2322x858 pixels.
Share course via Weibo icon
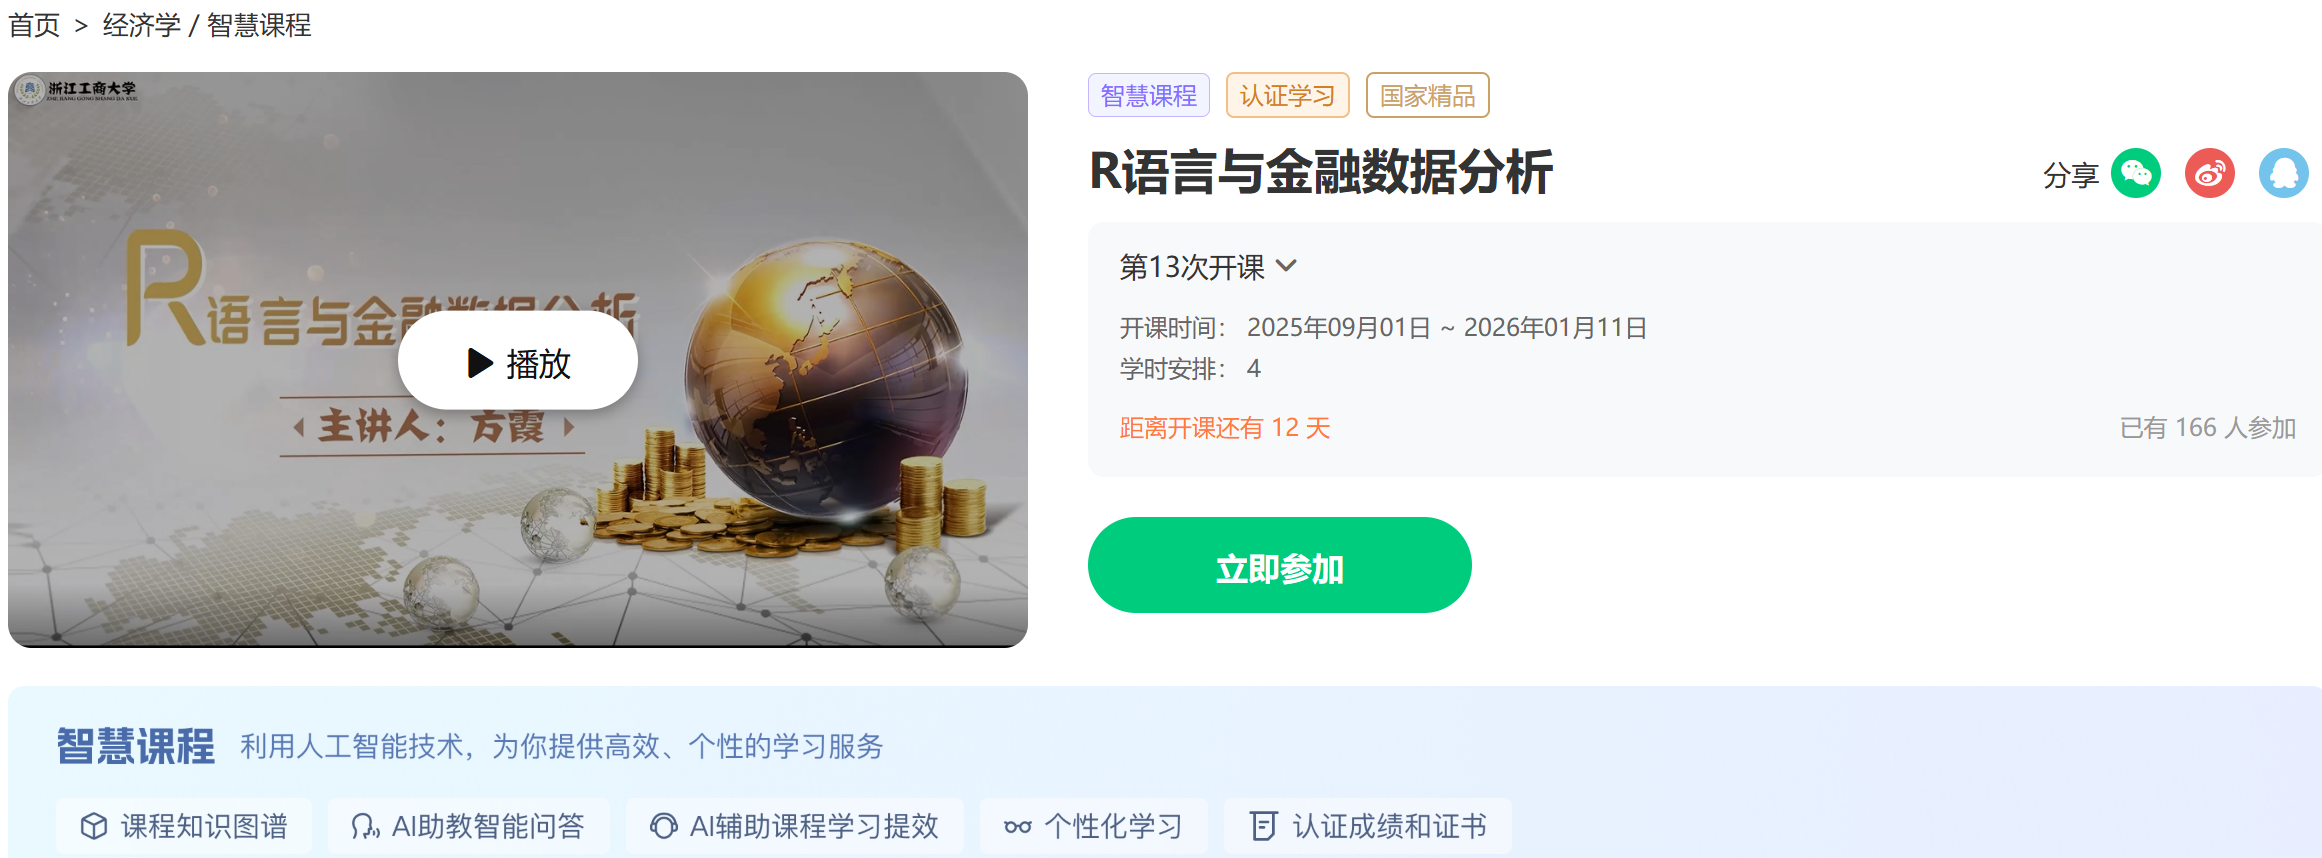pyautogui.click(x=2209, y=173)
